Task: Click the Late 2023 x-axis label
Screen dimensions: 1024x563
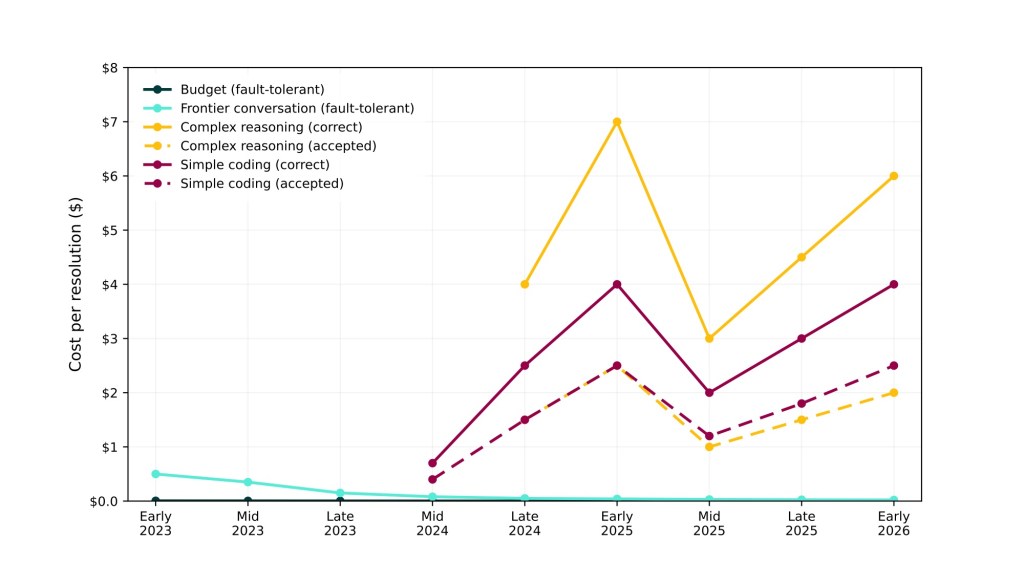Action: 340,523
